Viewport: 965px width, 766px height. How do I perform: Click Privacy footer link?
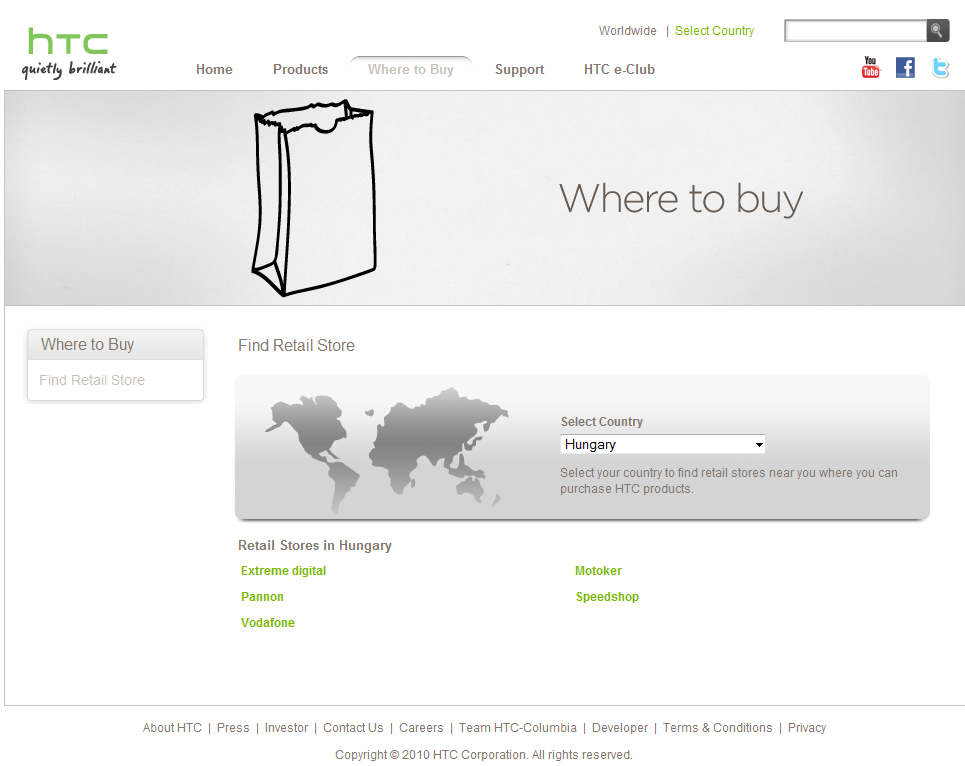click(807, 728)
